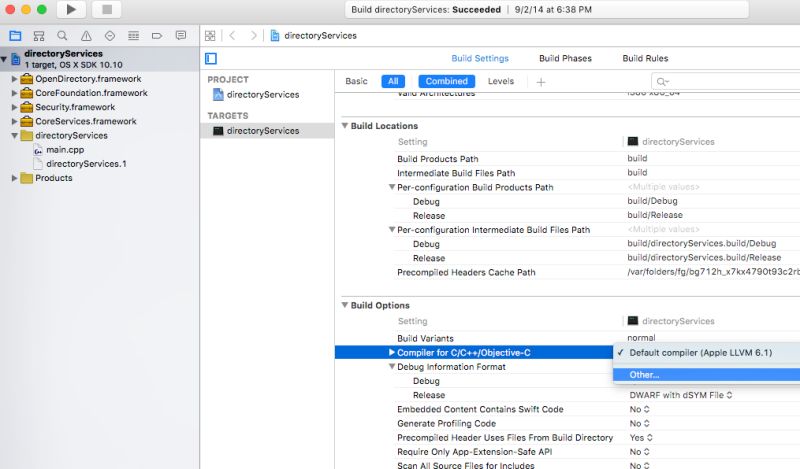Expand OpenDirectory.framework in navigator

tap(14, 79)
